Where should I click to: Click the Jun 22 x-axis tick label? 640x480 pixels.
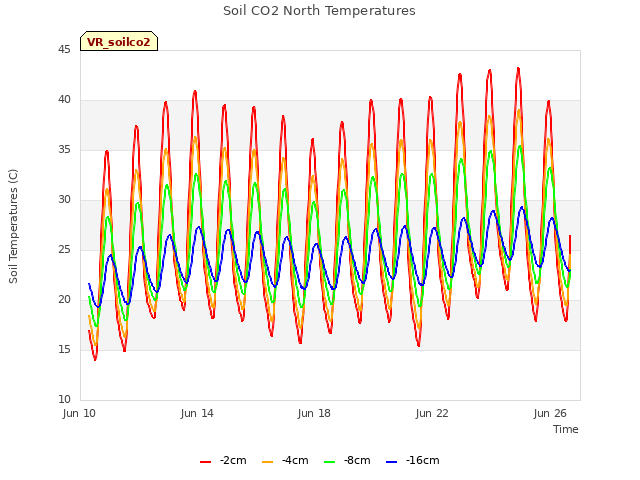coord(432,413)
